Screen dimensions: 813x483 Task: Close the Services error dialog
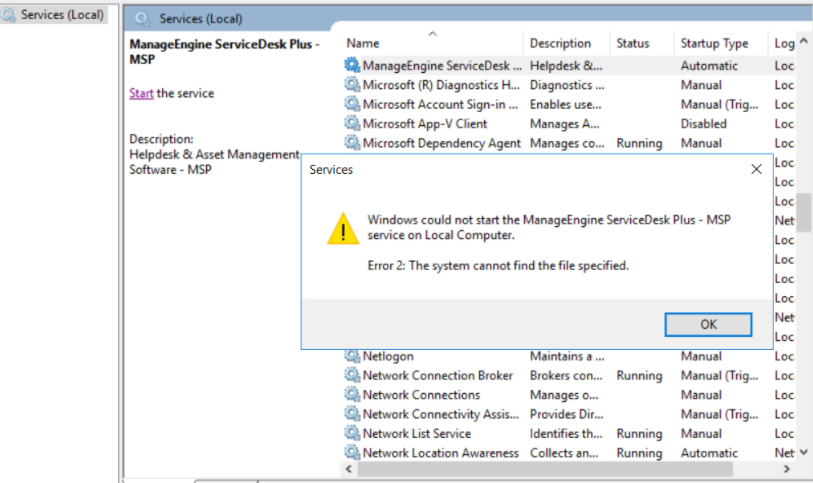click(x=756, y=169)
